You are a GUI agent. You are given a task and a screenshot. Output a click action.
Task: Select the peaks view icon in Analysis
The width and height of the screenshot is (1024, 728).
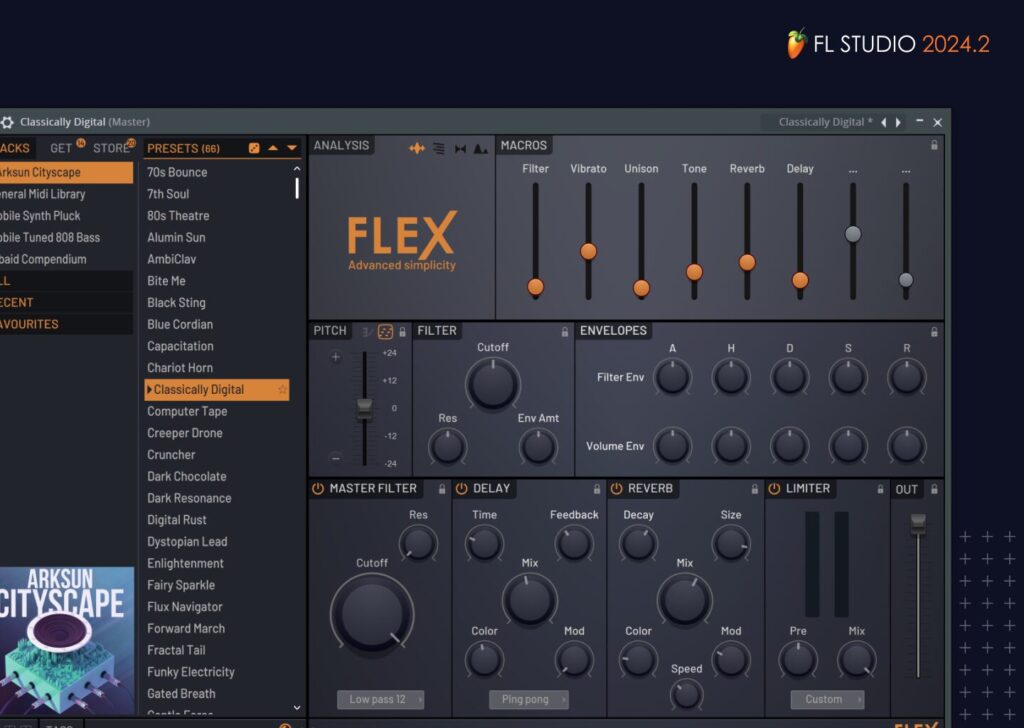[481, 149]
